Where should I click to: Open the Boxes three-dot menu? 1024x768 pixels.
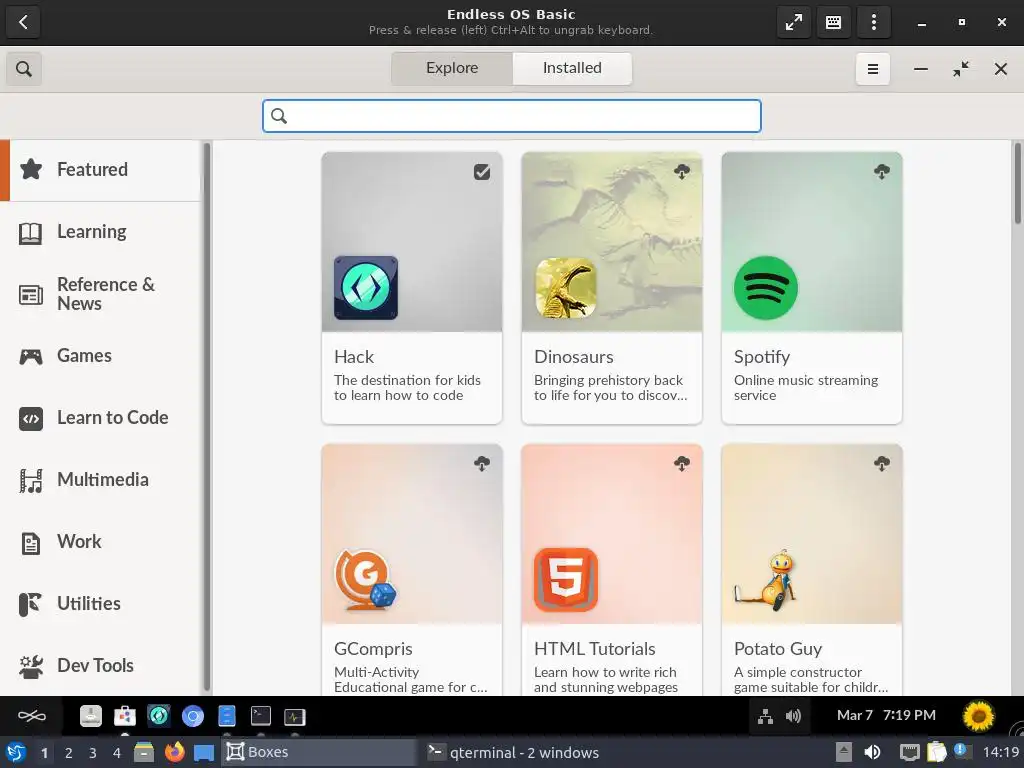pos(874,22)
